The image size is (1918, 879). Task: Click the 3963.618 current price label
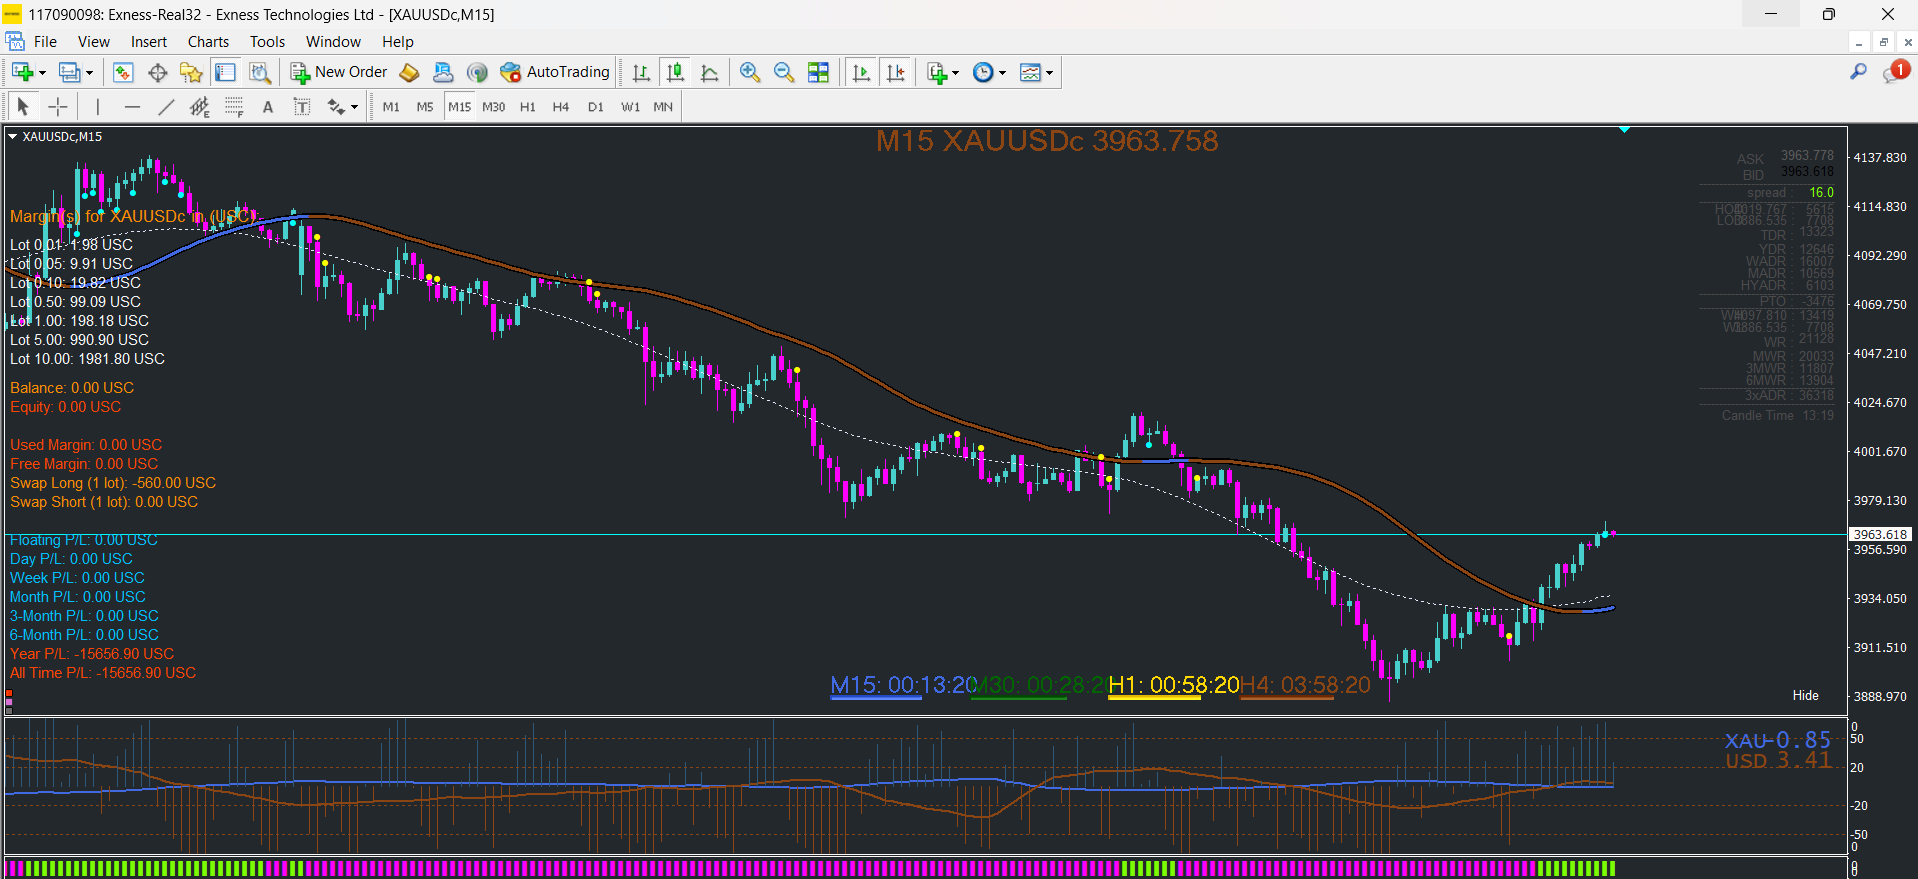(1880, 535)
